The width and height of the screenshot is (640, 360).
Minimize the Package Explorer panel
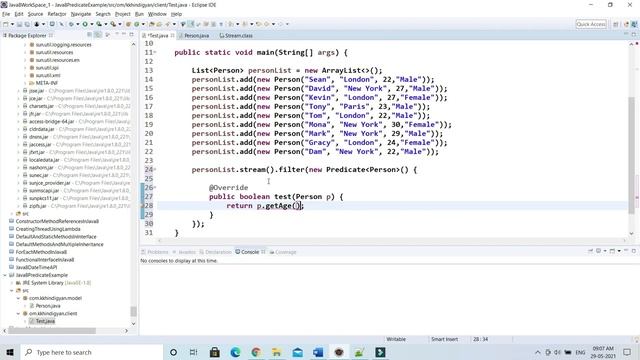point(124,35)
